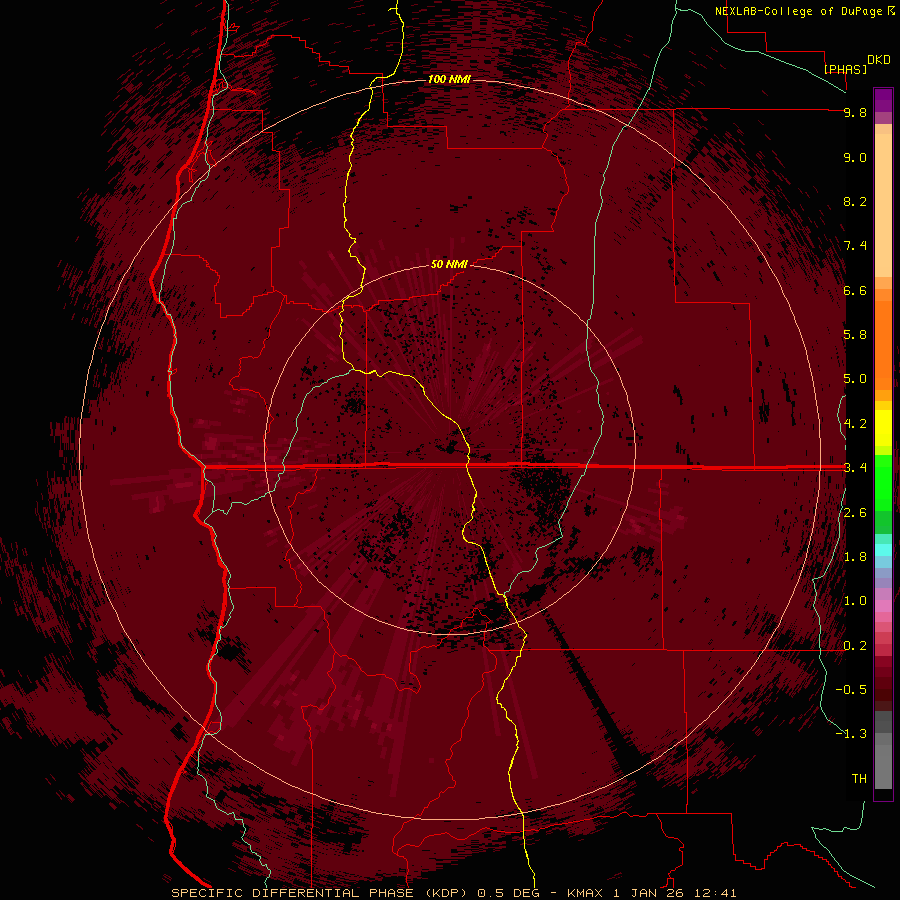Click the 7.4 scale value
Image resolution: width=900 pixels, height=900 pixels.
[x=855, y=246]
